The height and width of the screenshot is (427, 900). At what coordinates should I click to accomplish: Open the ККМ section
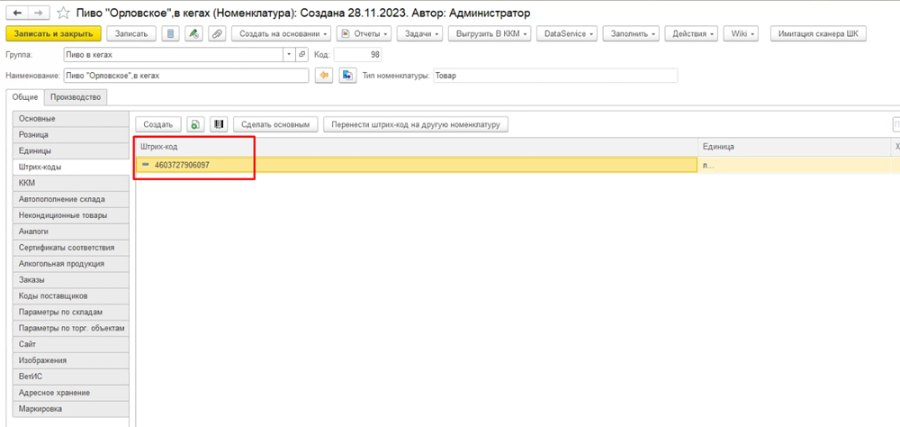(x=70, y=183)
